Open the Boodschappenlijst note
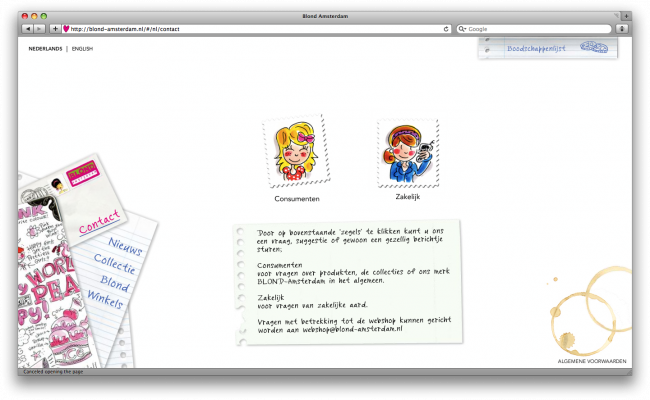The image size is (650, 400). click(548, 48)
